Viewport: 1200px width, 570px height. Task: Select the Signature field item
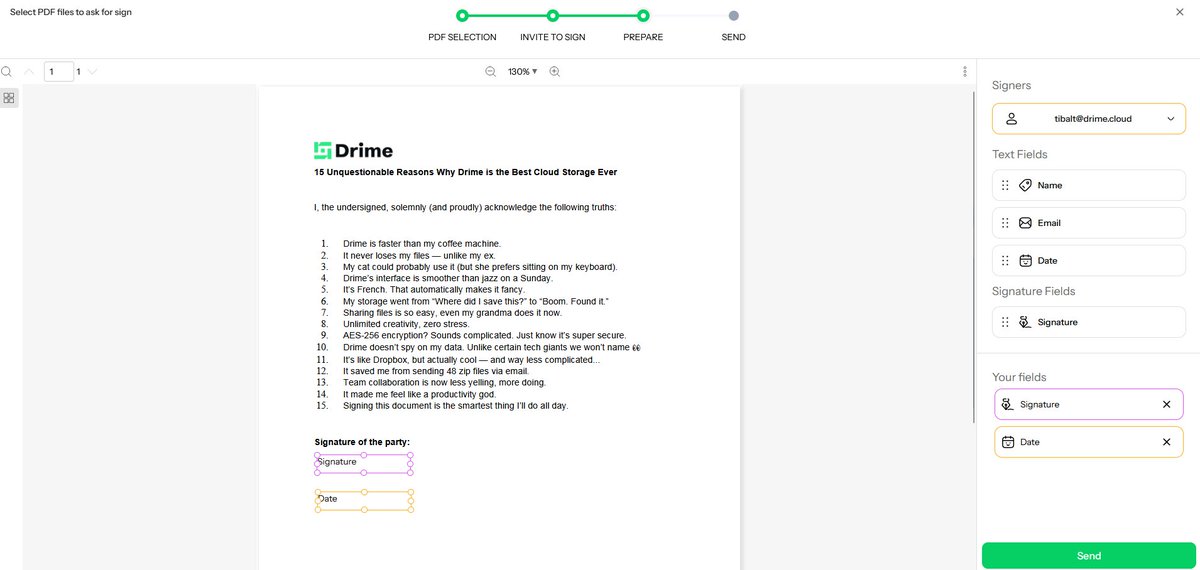coord(1089,322)
